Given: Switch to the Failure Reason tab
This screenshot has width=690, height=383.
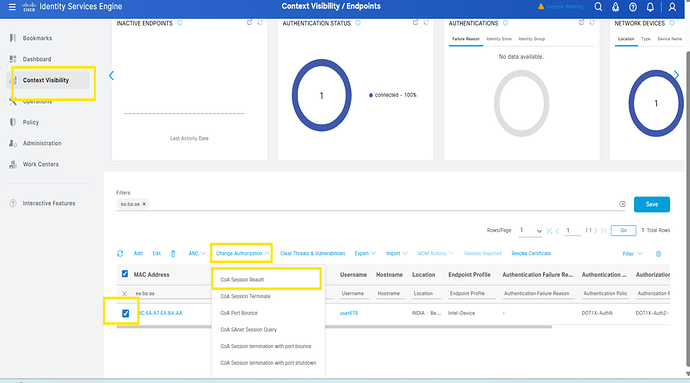Looking at the screenshot, I should point(466,39).
